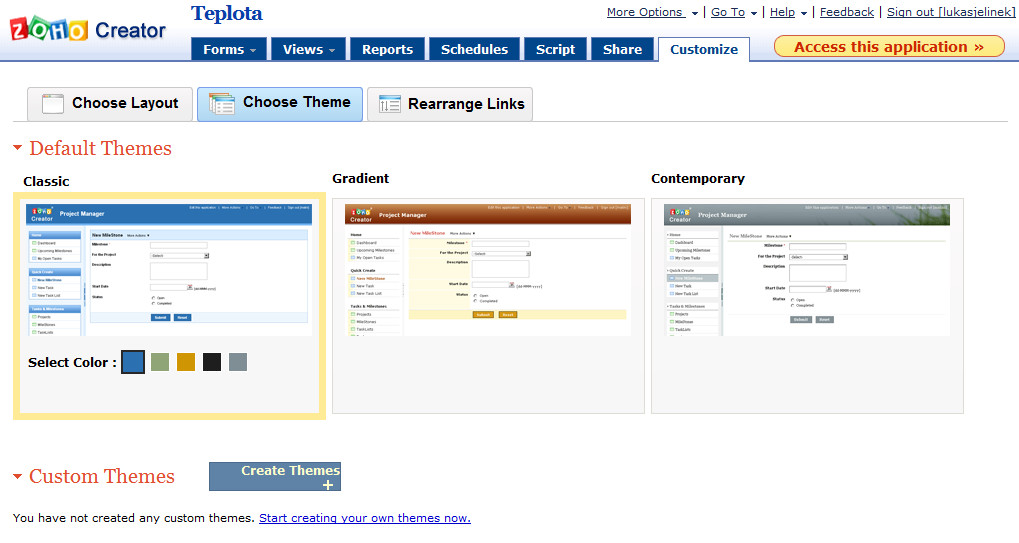Viewport: 1019px width, 543px height.
Task: Click the Teplota application title
Action: [x=227, y=14]
